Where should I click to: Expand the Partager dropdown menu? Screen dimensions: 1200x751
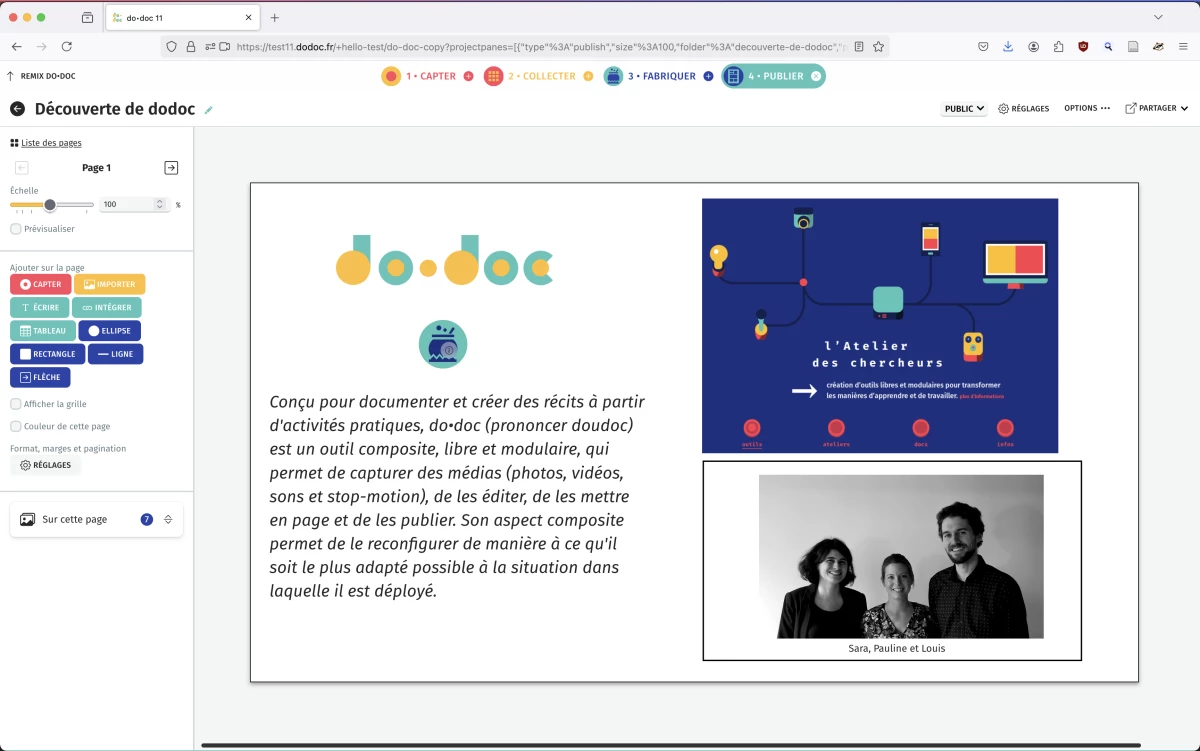[x=1156, y=109]
